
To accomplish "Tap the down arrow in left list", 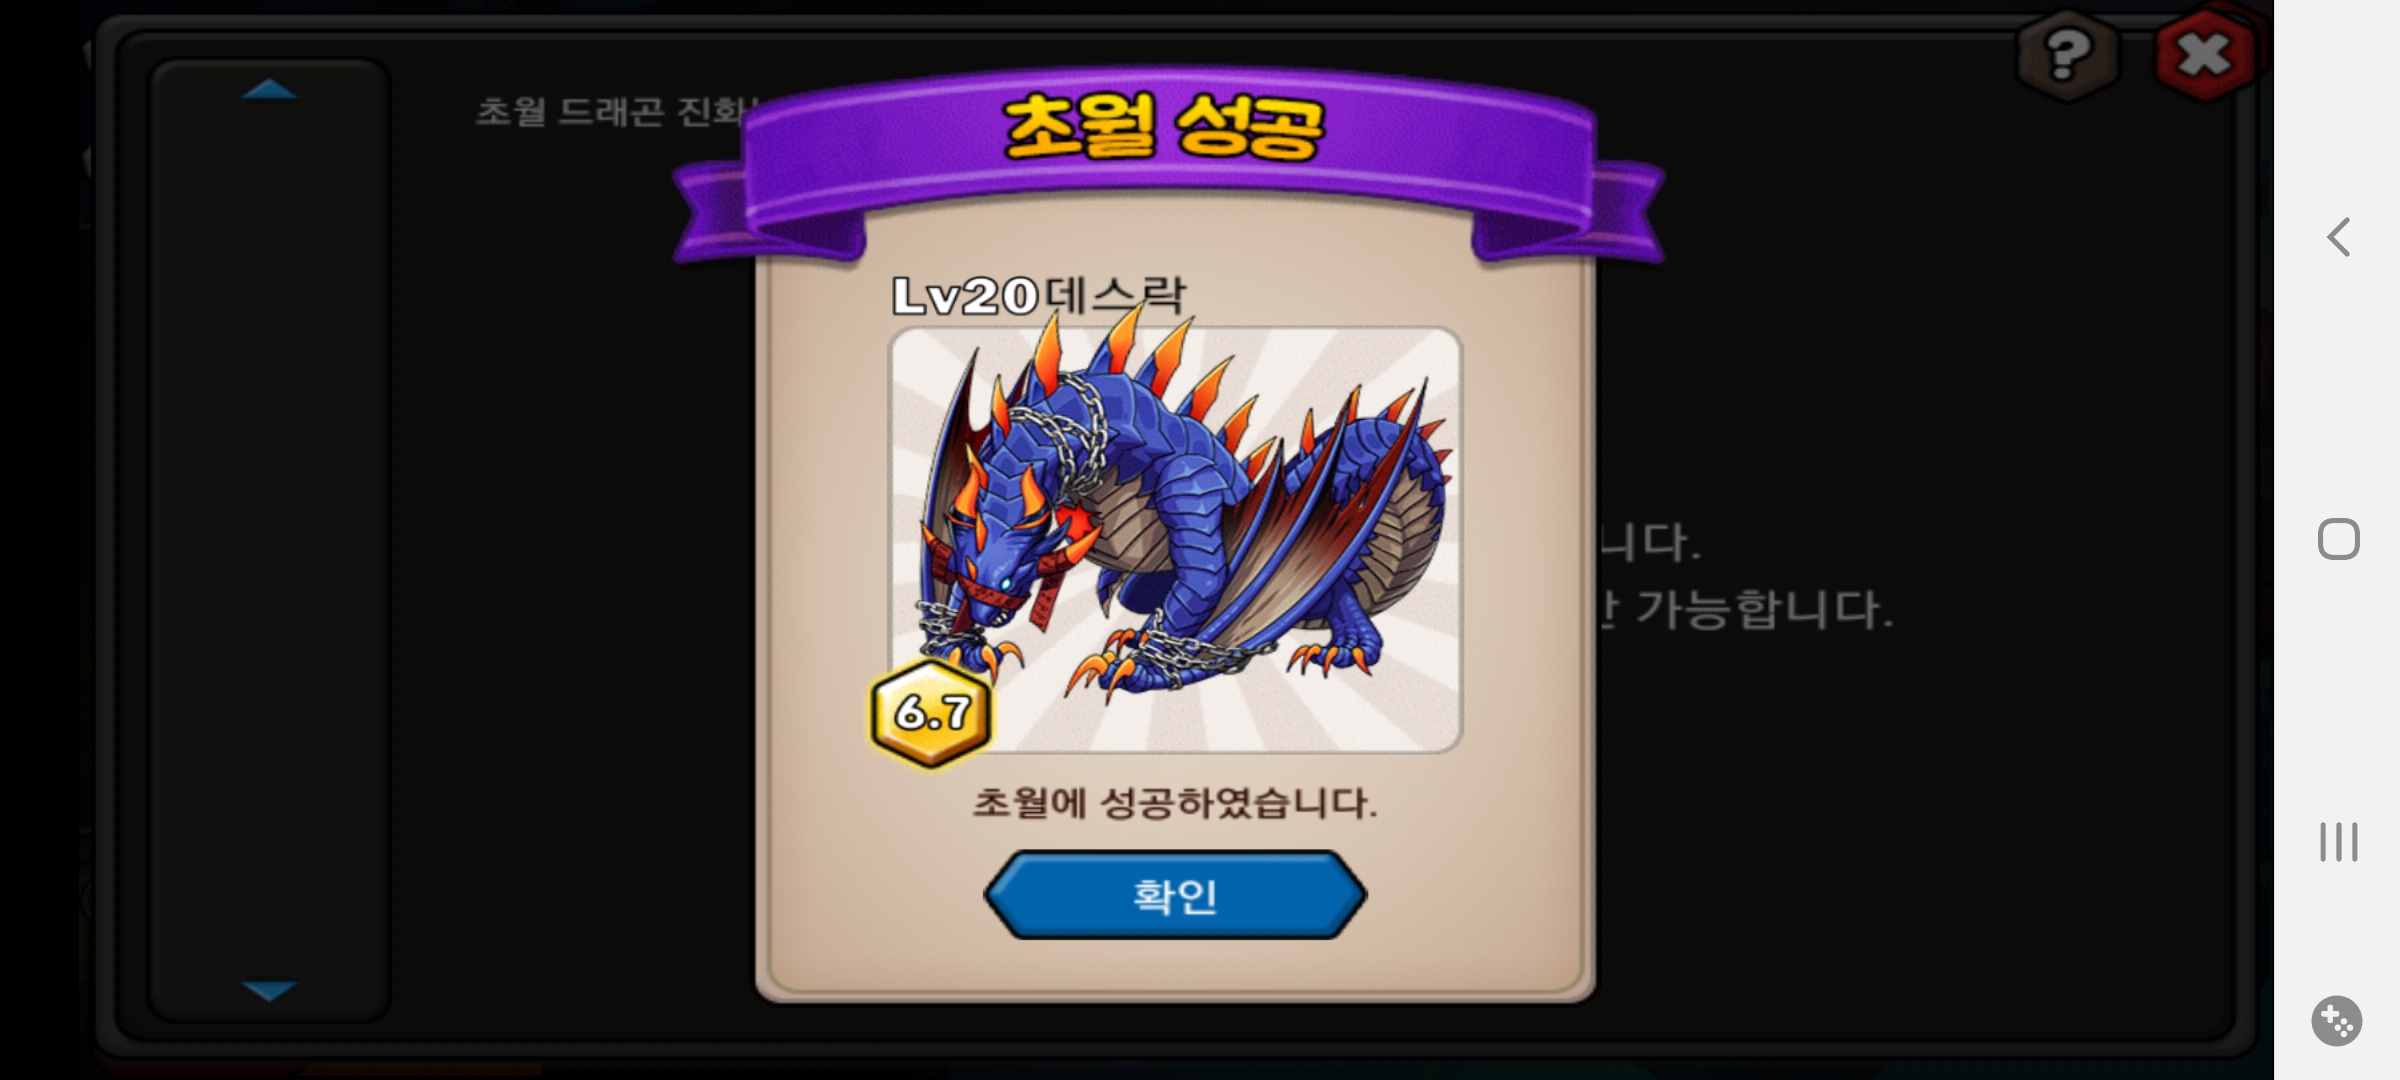I will [269, 990].
